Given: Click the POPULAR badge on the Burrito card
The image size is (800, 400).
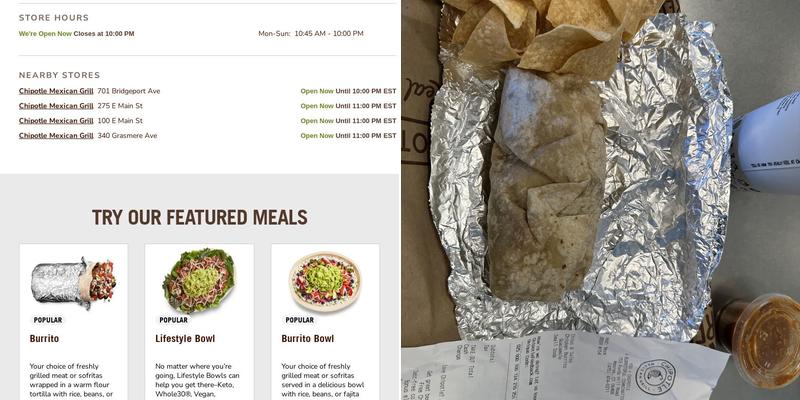Looking at the screenshot, I should point(48,320).
